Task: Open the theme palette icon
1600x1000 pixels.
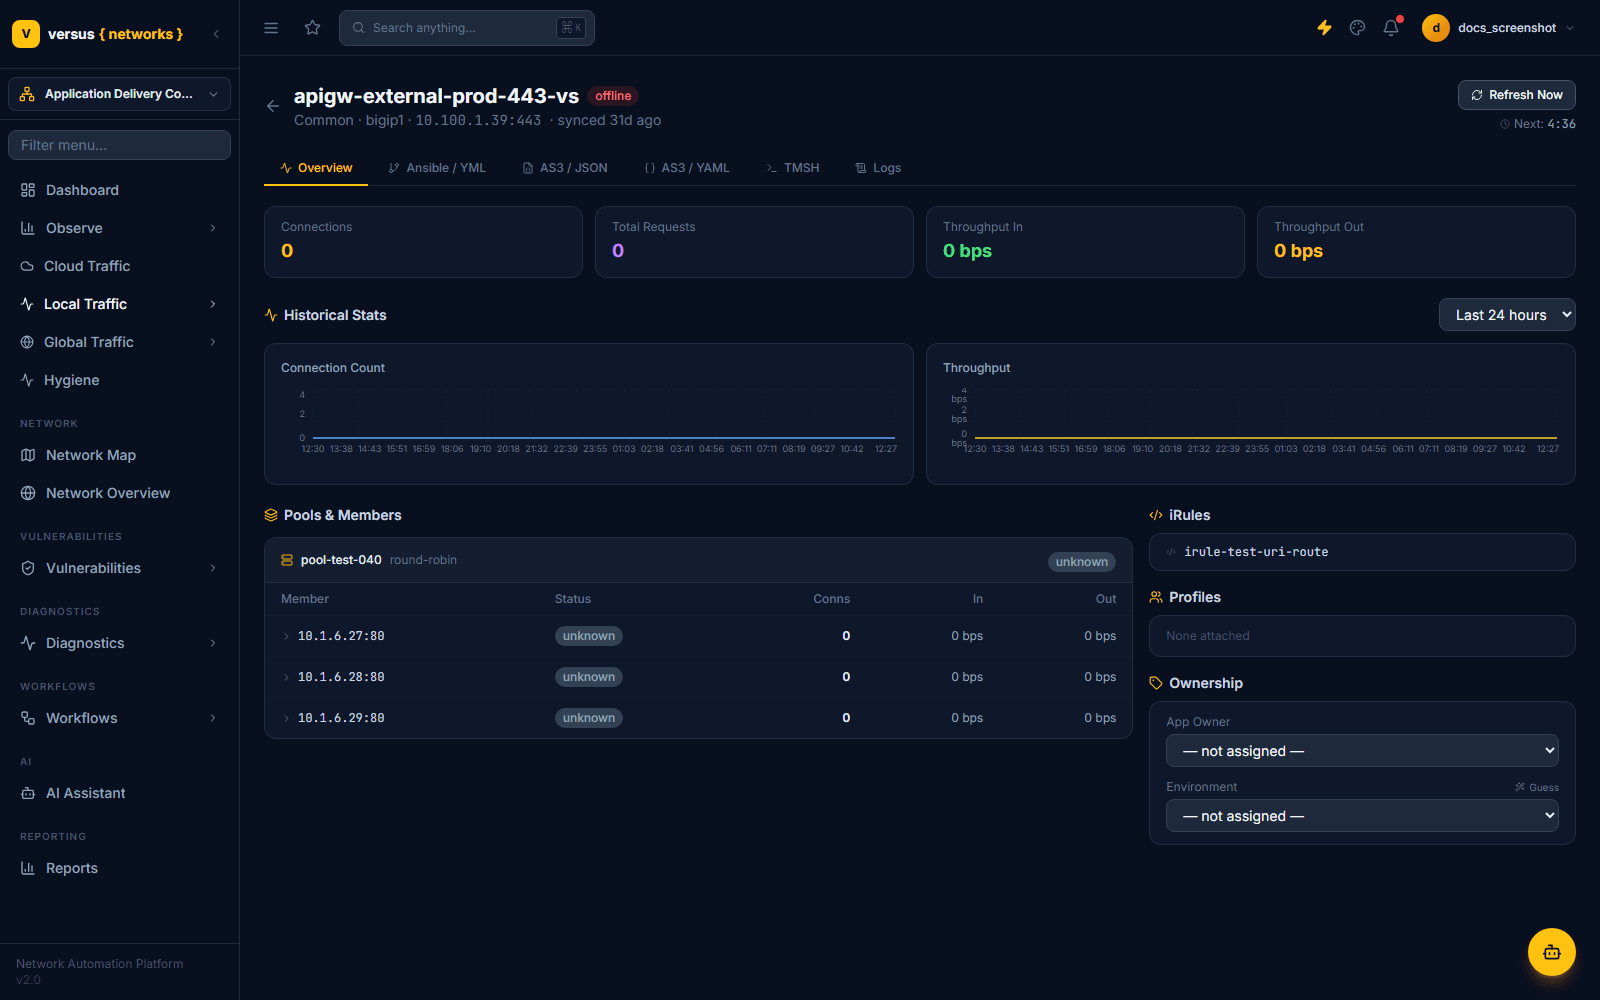Action: tap(1357, 28)
